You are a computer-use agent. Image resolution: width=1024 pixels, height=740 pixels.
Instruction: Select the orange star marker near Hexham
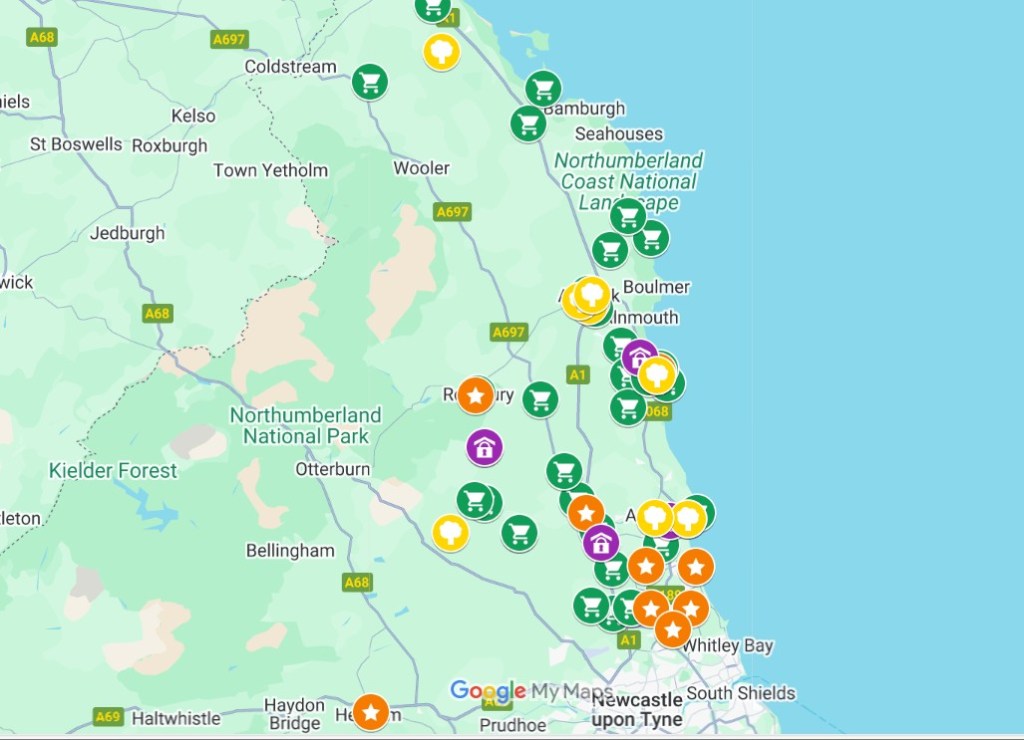tap(370, 712)
